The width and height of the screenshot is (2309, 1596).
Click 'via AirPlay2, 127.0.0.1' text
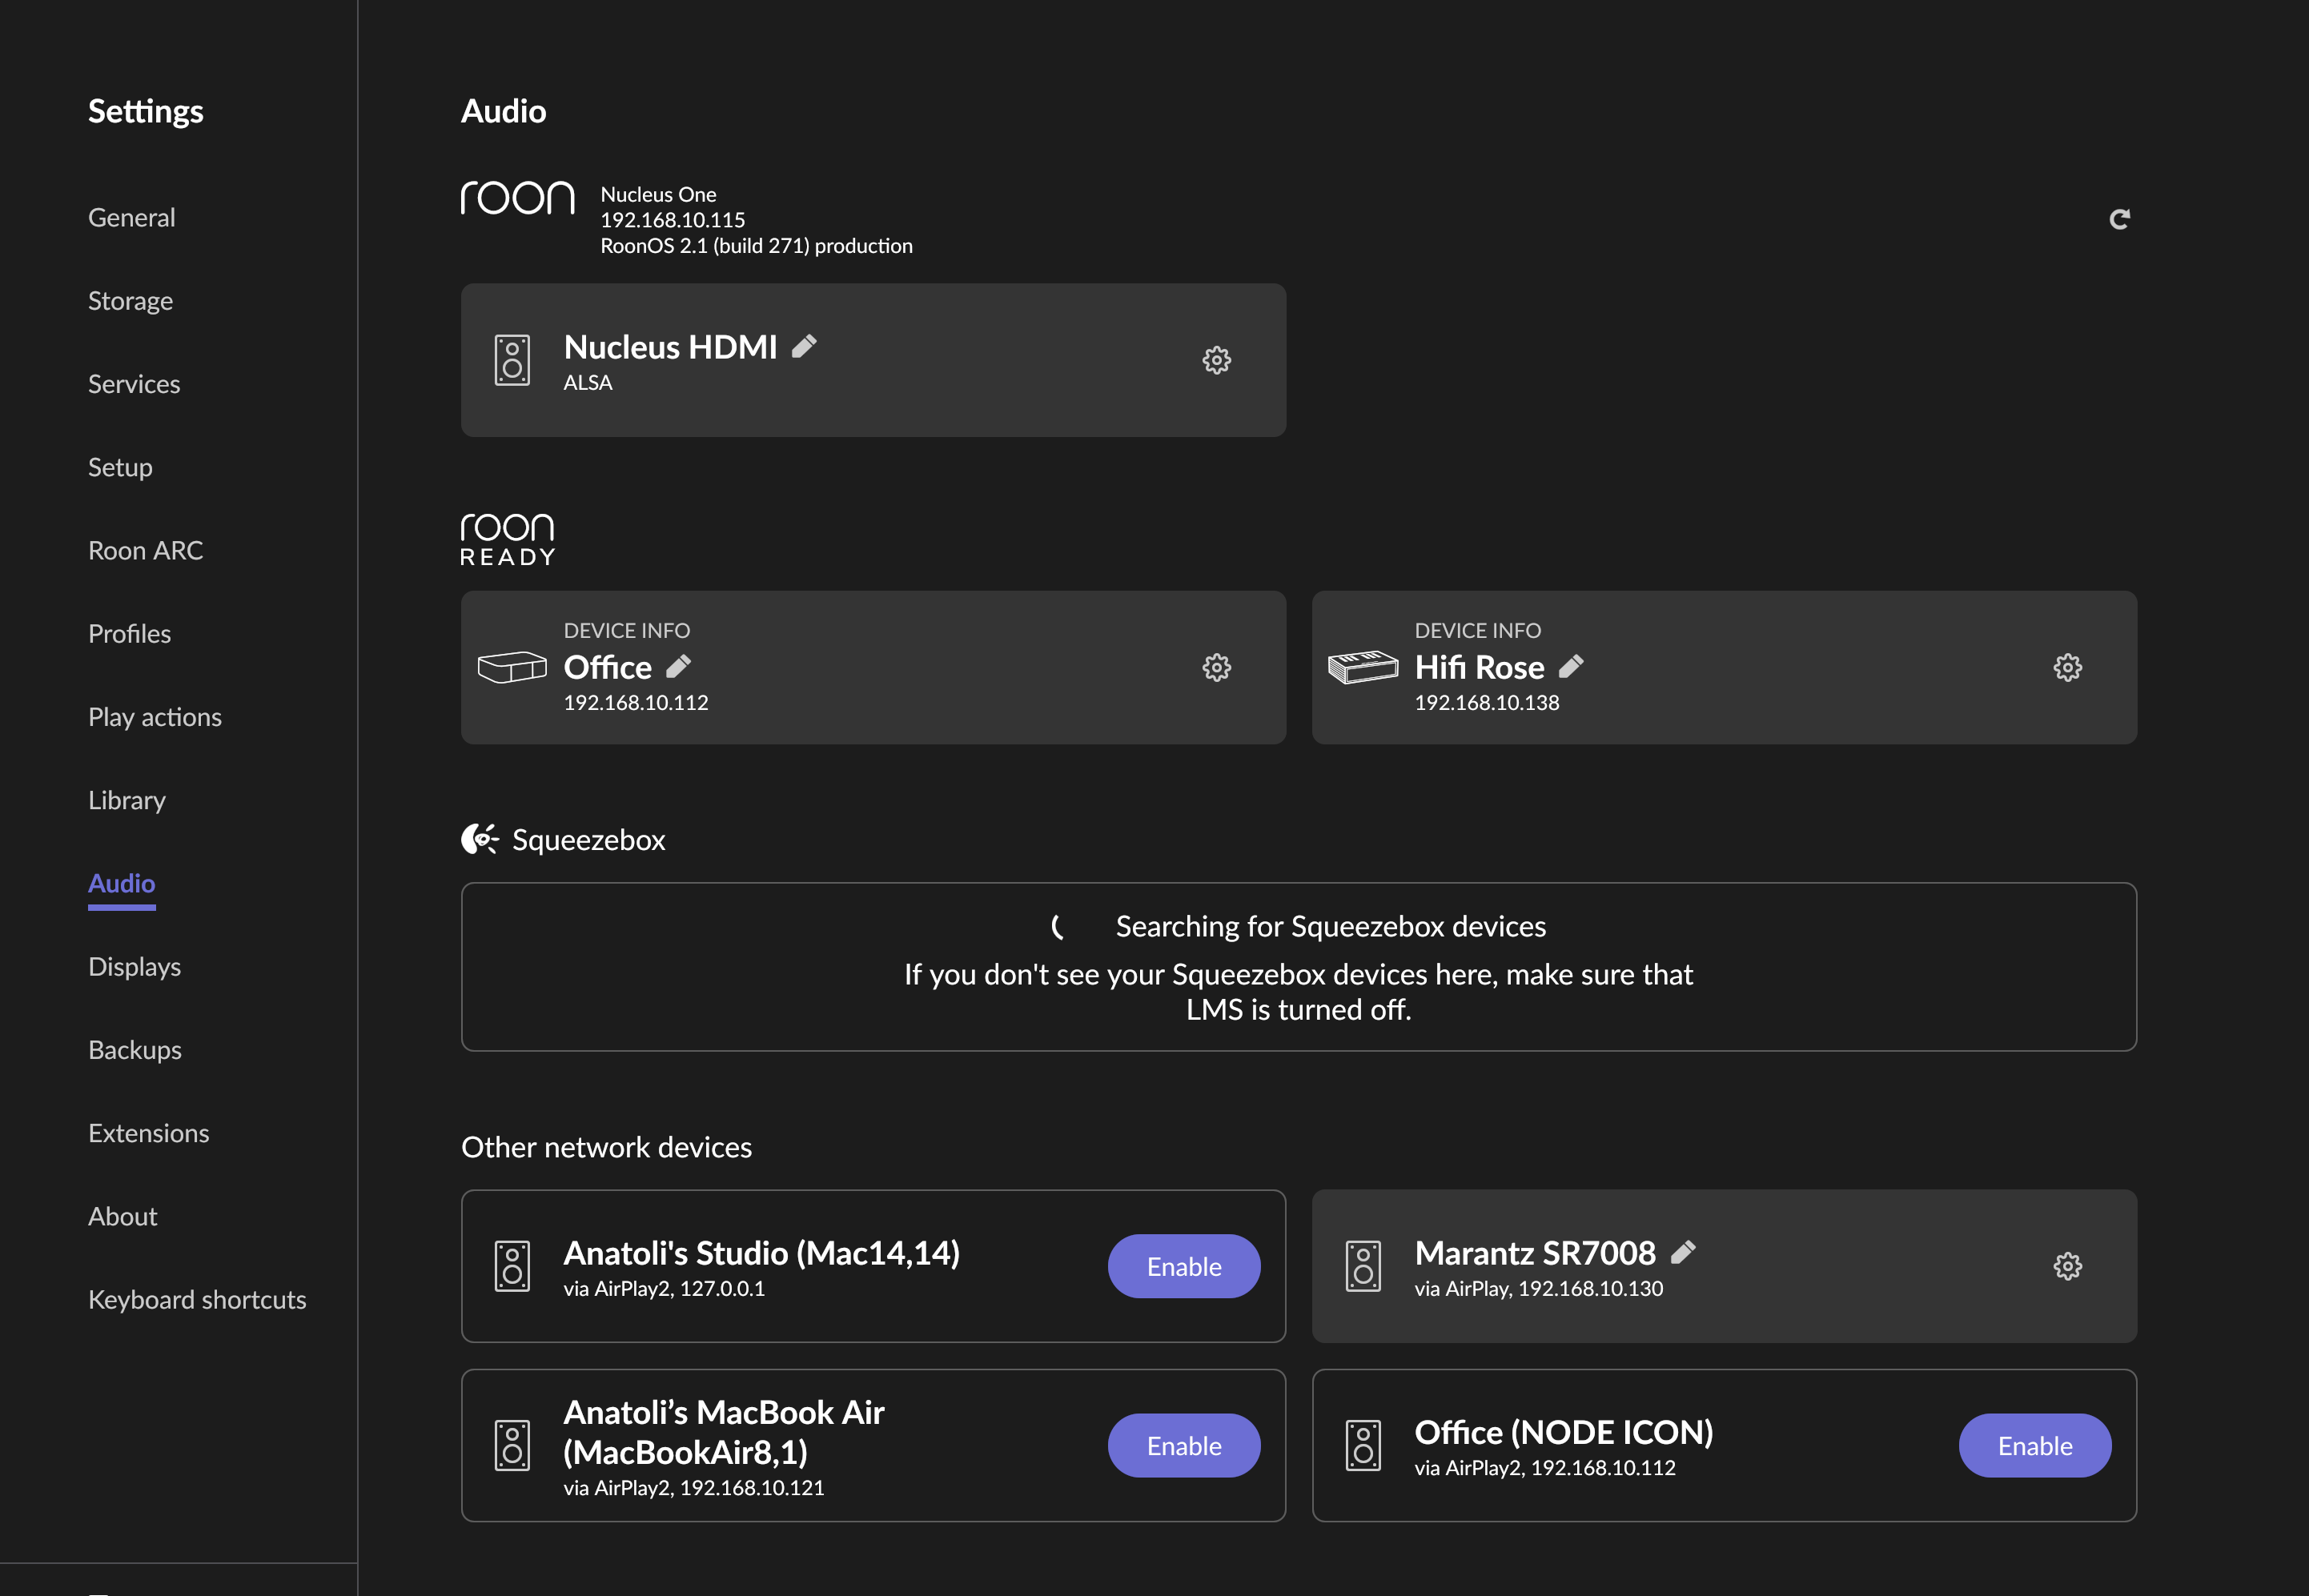(664, 1288)
